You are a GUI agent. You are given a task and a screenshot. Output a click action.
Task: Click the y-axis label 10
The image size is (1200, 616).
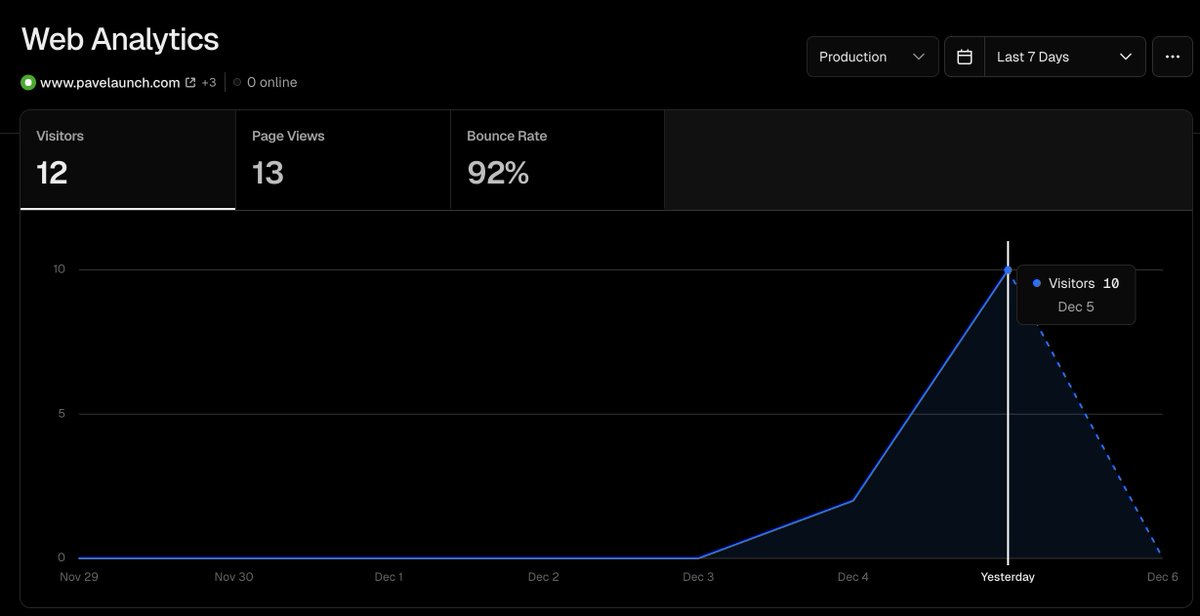[x=59, y=269]
